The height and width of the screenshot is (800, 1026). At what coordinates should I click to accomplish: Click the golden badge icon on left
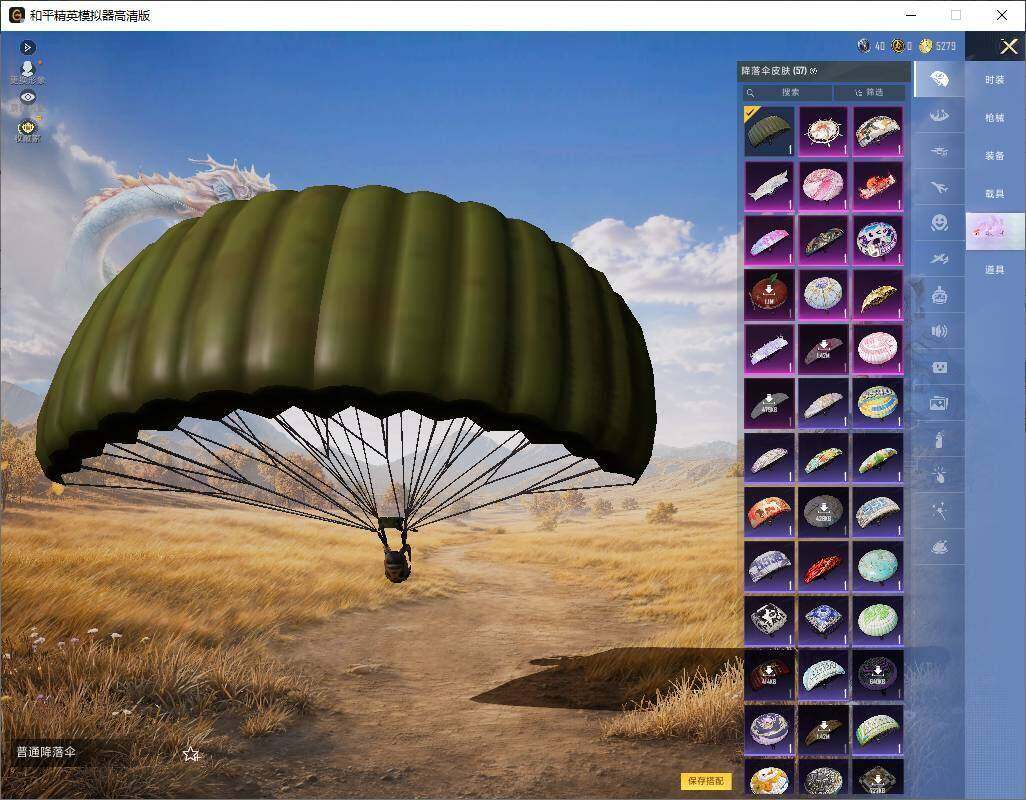[x=27, y=130]
